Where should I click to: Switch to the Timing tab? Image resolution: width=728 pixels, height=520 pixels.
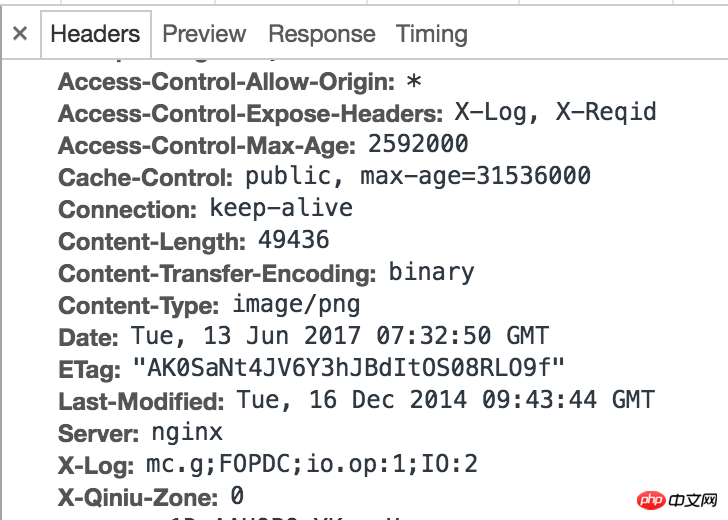(431, 34)
